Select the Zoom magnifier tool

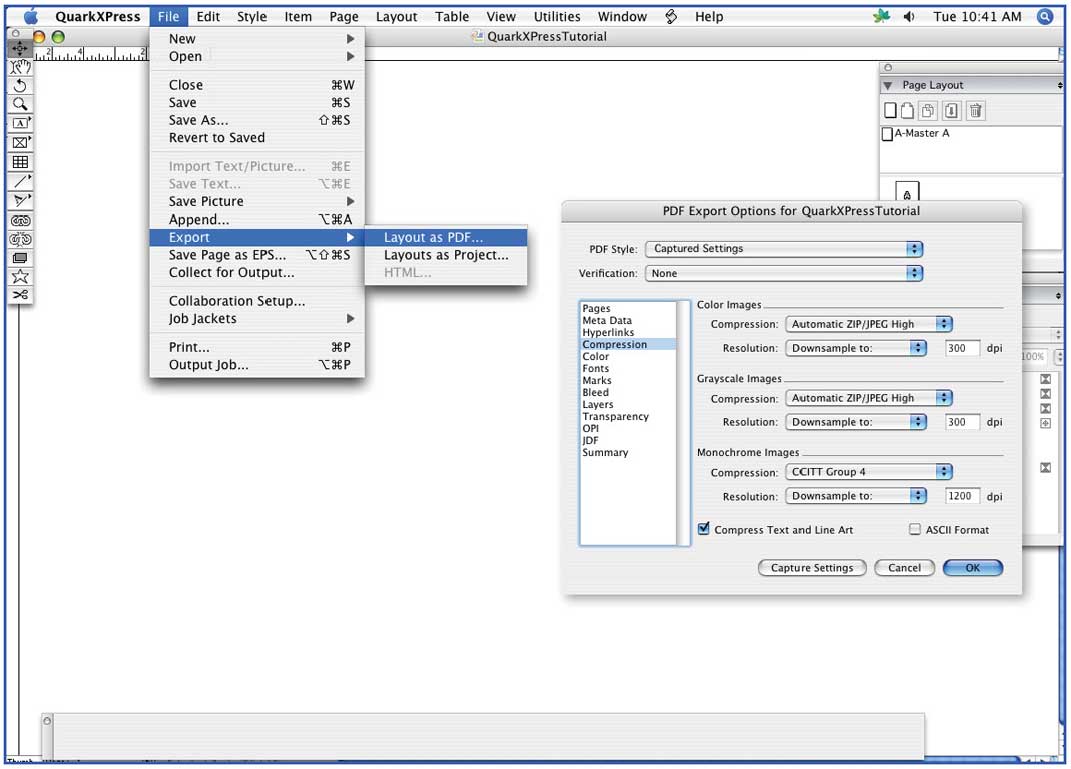tap(20, 104)
